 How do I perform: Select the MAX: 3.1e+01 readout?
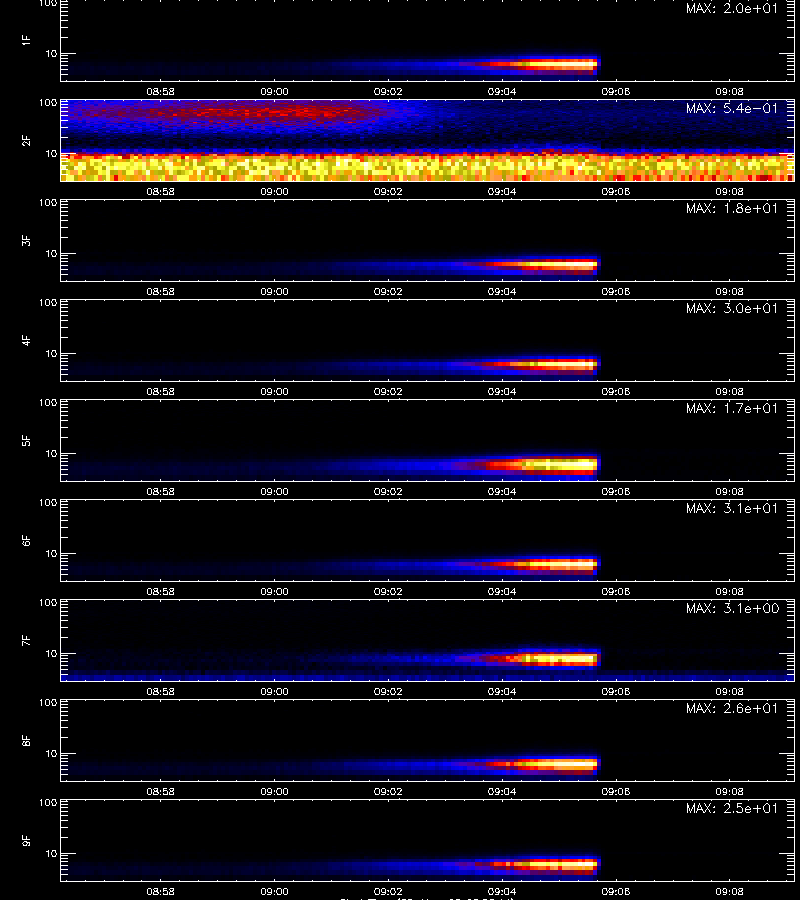(732, 509)
